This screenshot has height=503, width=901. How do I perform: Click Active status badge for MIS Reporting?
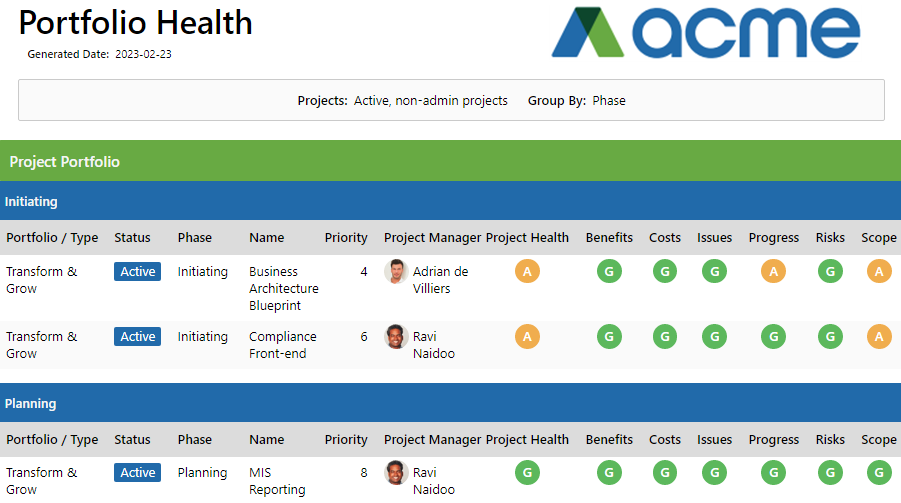click(138, 473)
